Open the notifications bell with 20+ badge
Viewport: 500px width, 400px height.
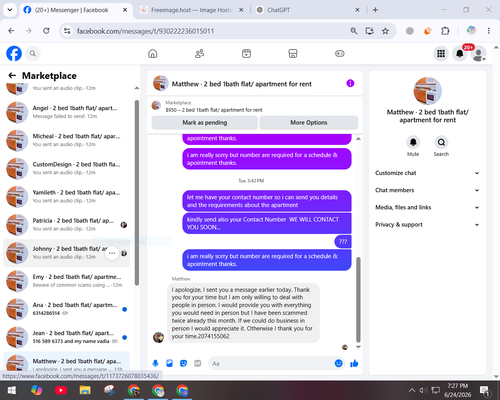coord(460,53)
